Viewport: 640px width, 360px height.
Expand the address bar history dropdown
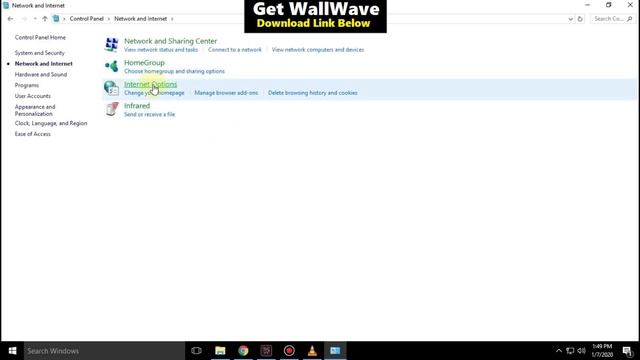coord(570,19)
